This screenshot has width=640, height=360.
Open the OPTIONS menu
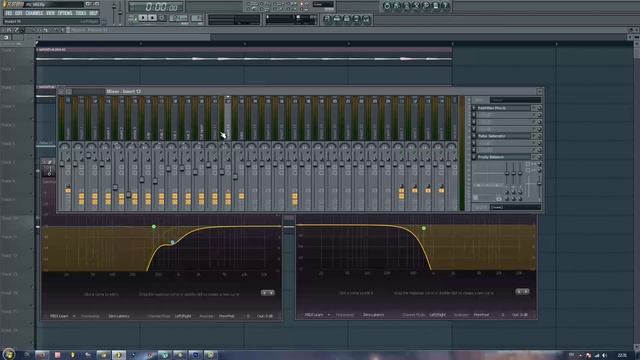[65, 13]
